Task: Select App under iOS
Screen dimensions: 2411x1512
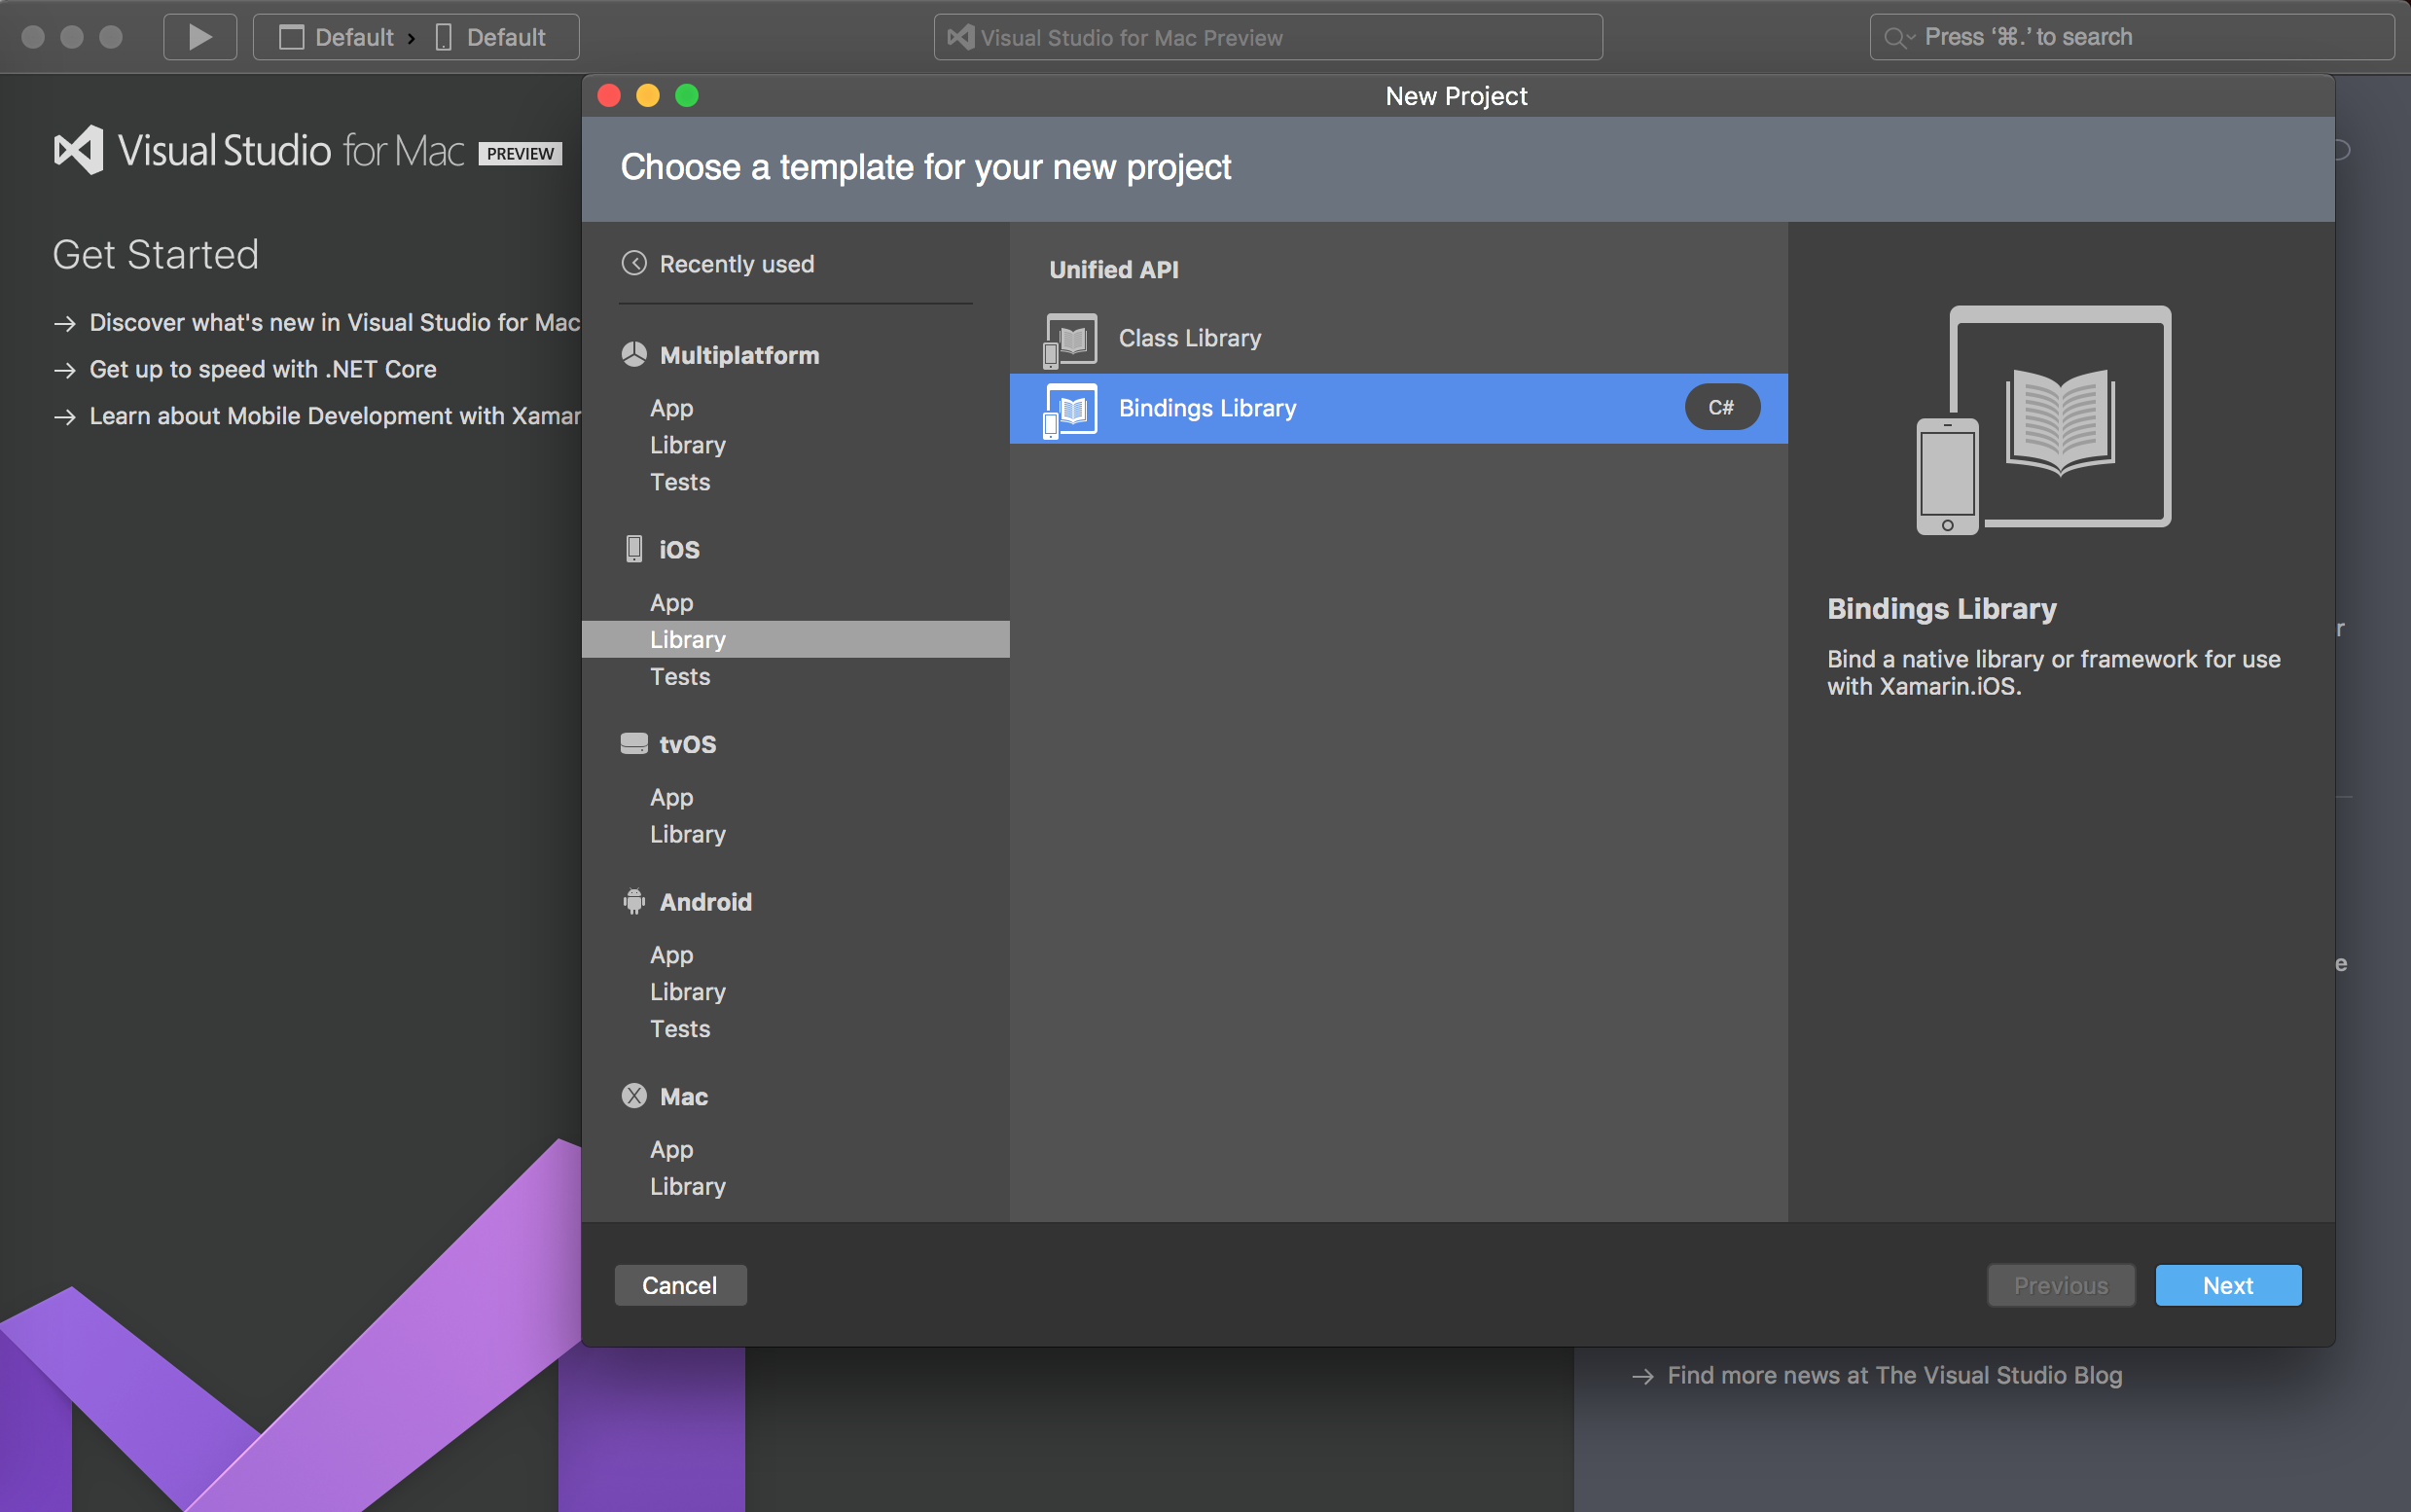Action: [671, 602]
